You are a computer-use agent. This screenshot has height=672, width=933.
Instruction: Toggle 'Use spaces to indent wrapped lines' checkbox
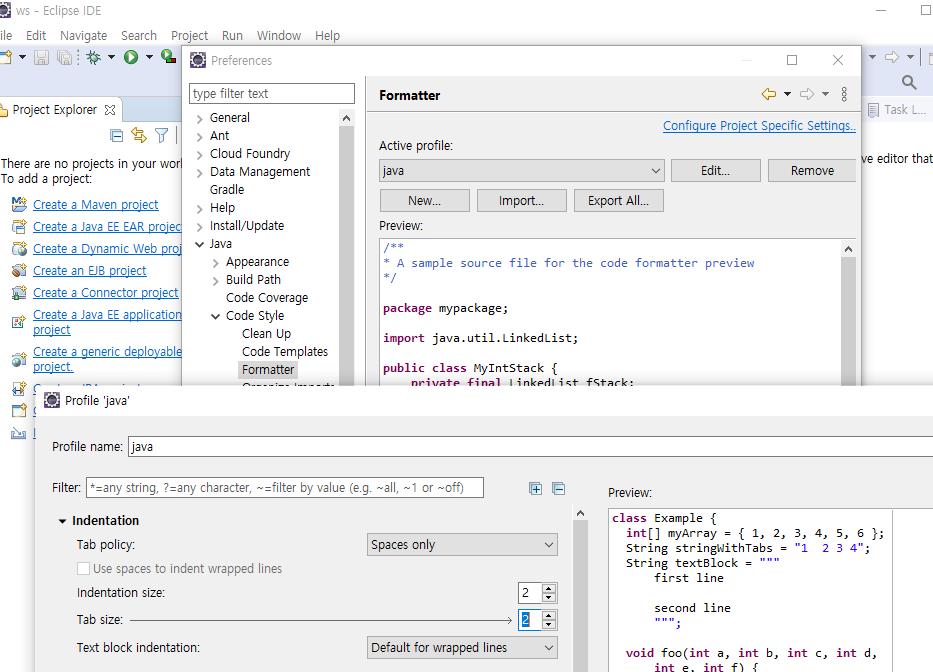(x=83, y=568)
